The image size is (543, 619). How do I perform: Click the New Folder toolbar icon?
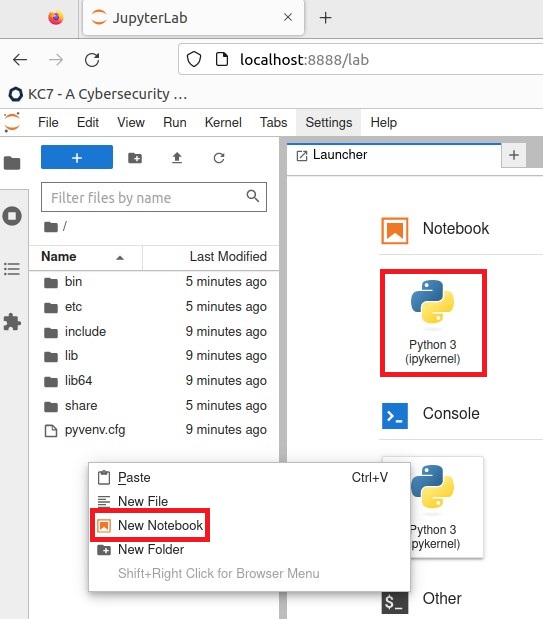[135, 158]
